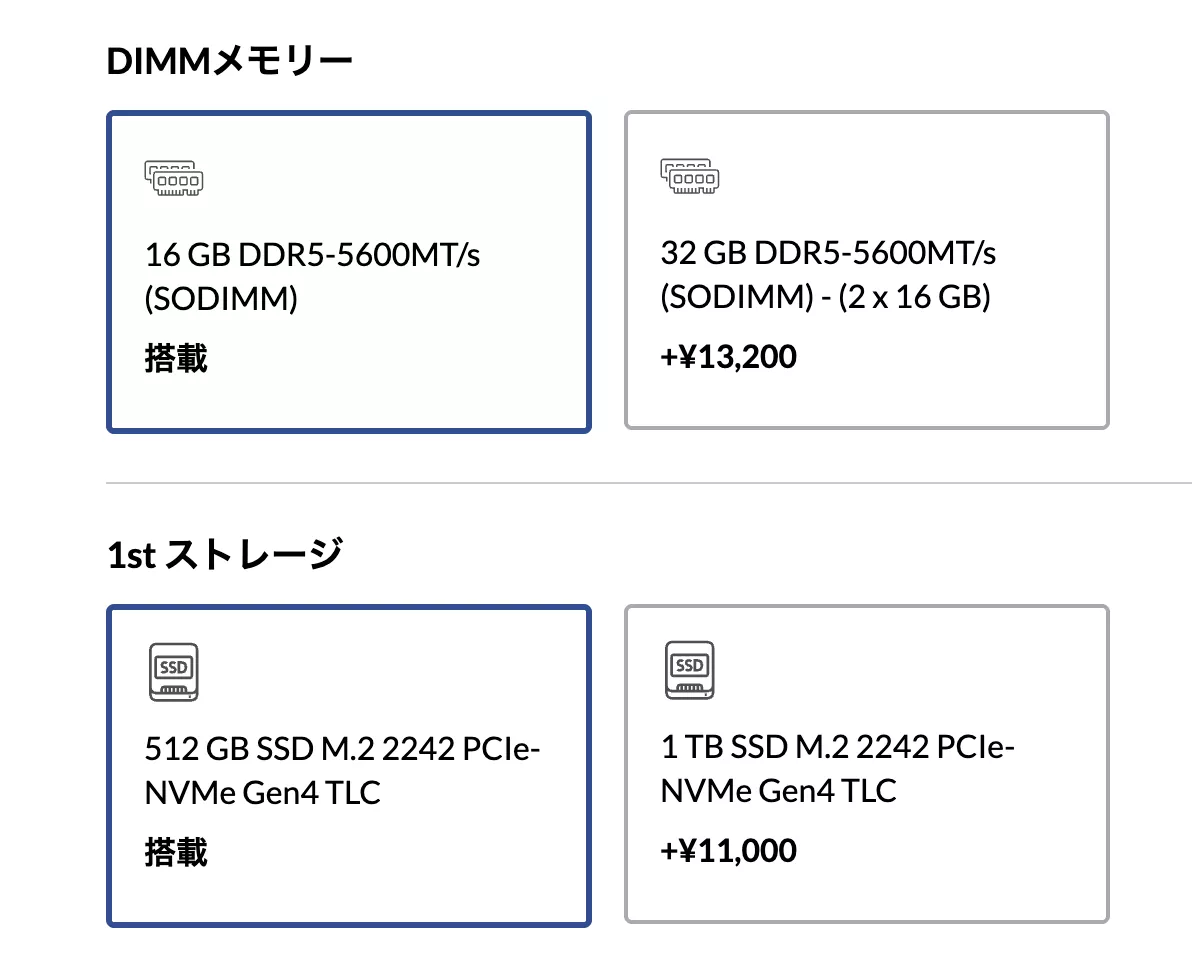Image resolution: width=1192 pixels, height=966 pixels.
Task: Click 搭載 label in the 16 GB memory card
Action: pyautogui.click(x=176, y=358)
